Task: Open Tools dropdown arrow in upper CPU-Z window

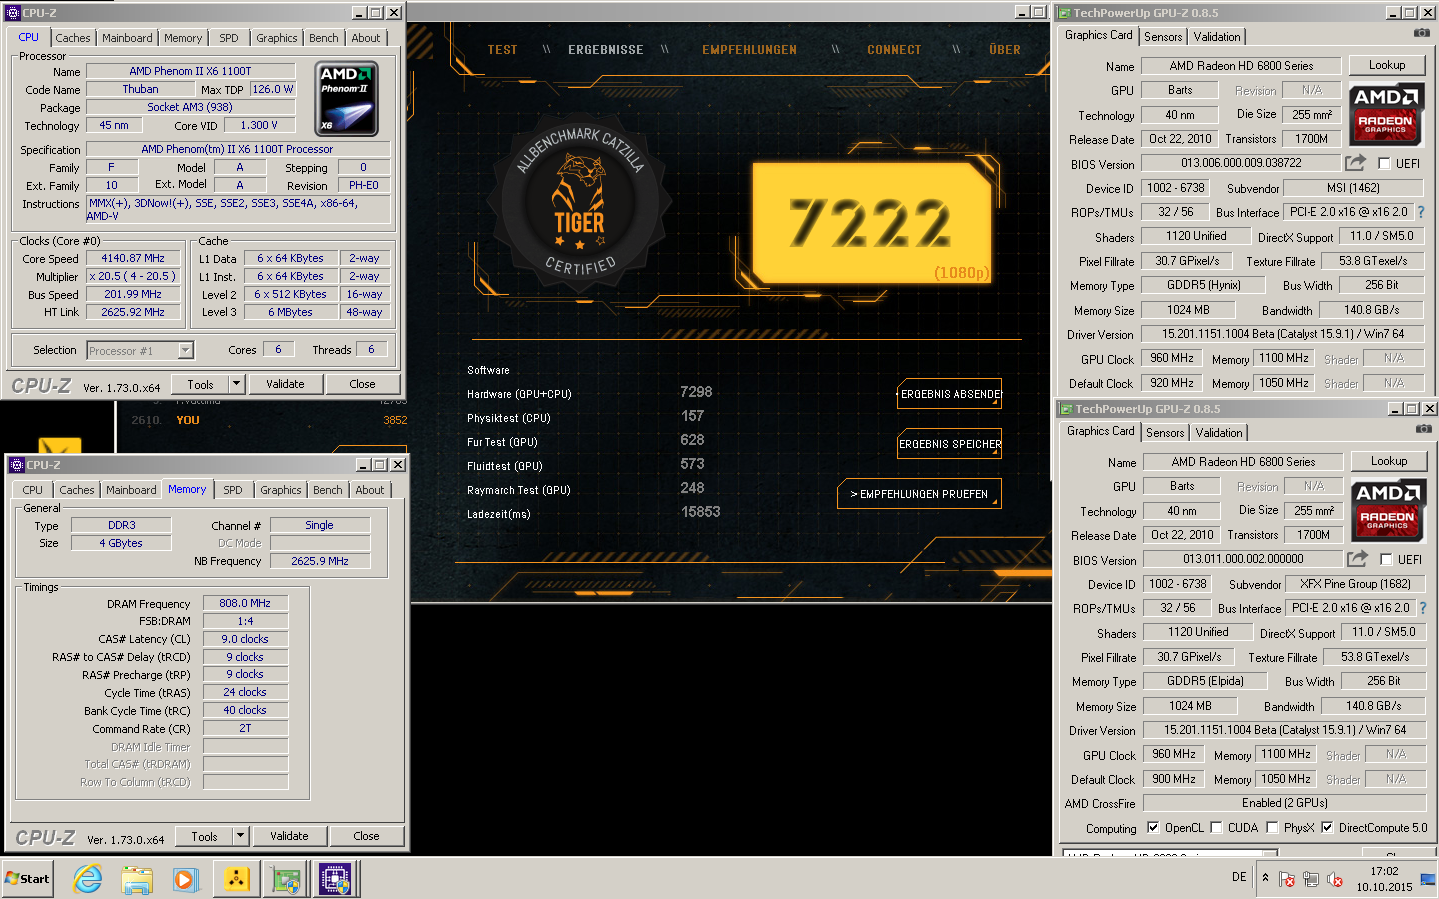Action: coord(237,384)
